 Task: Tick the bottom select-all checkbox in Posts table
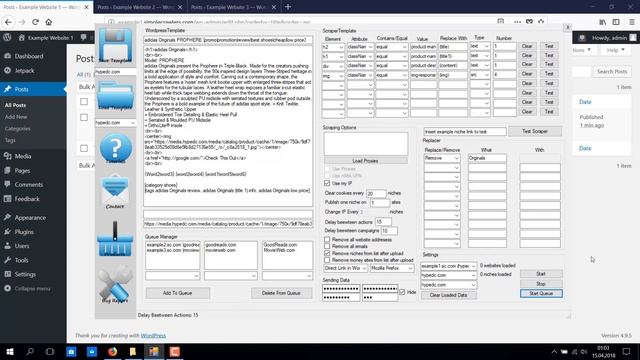[x=84, y=148]
